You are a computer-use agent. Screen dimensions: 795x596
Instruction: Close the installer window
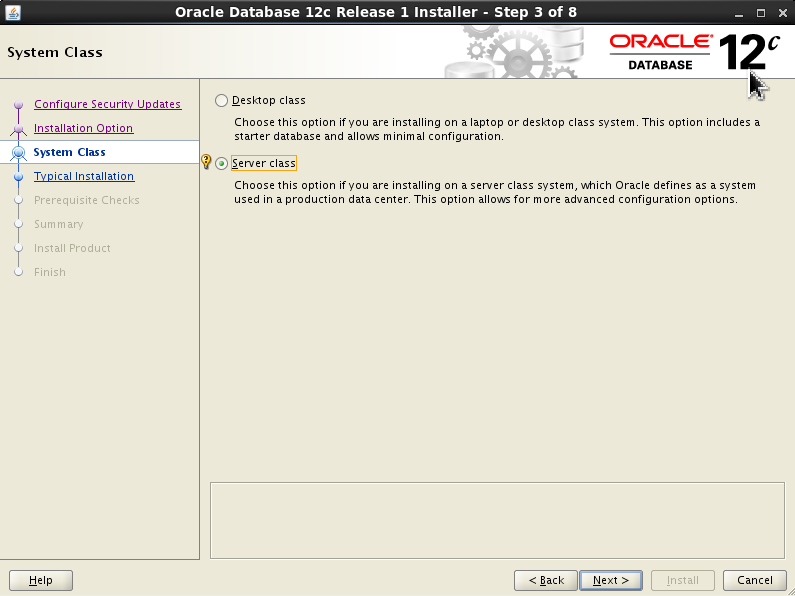click(x=783, y=14)
